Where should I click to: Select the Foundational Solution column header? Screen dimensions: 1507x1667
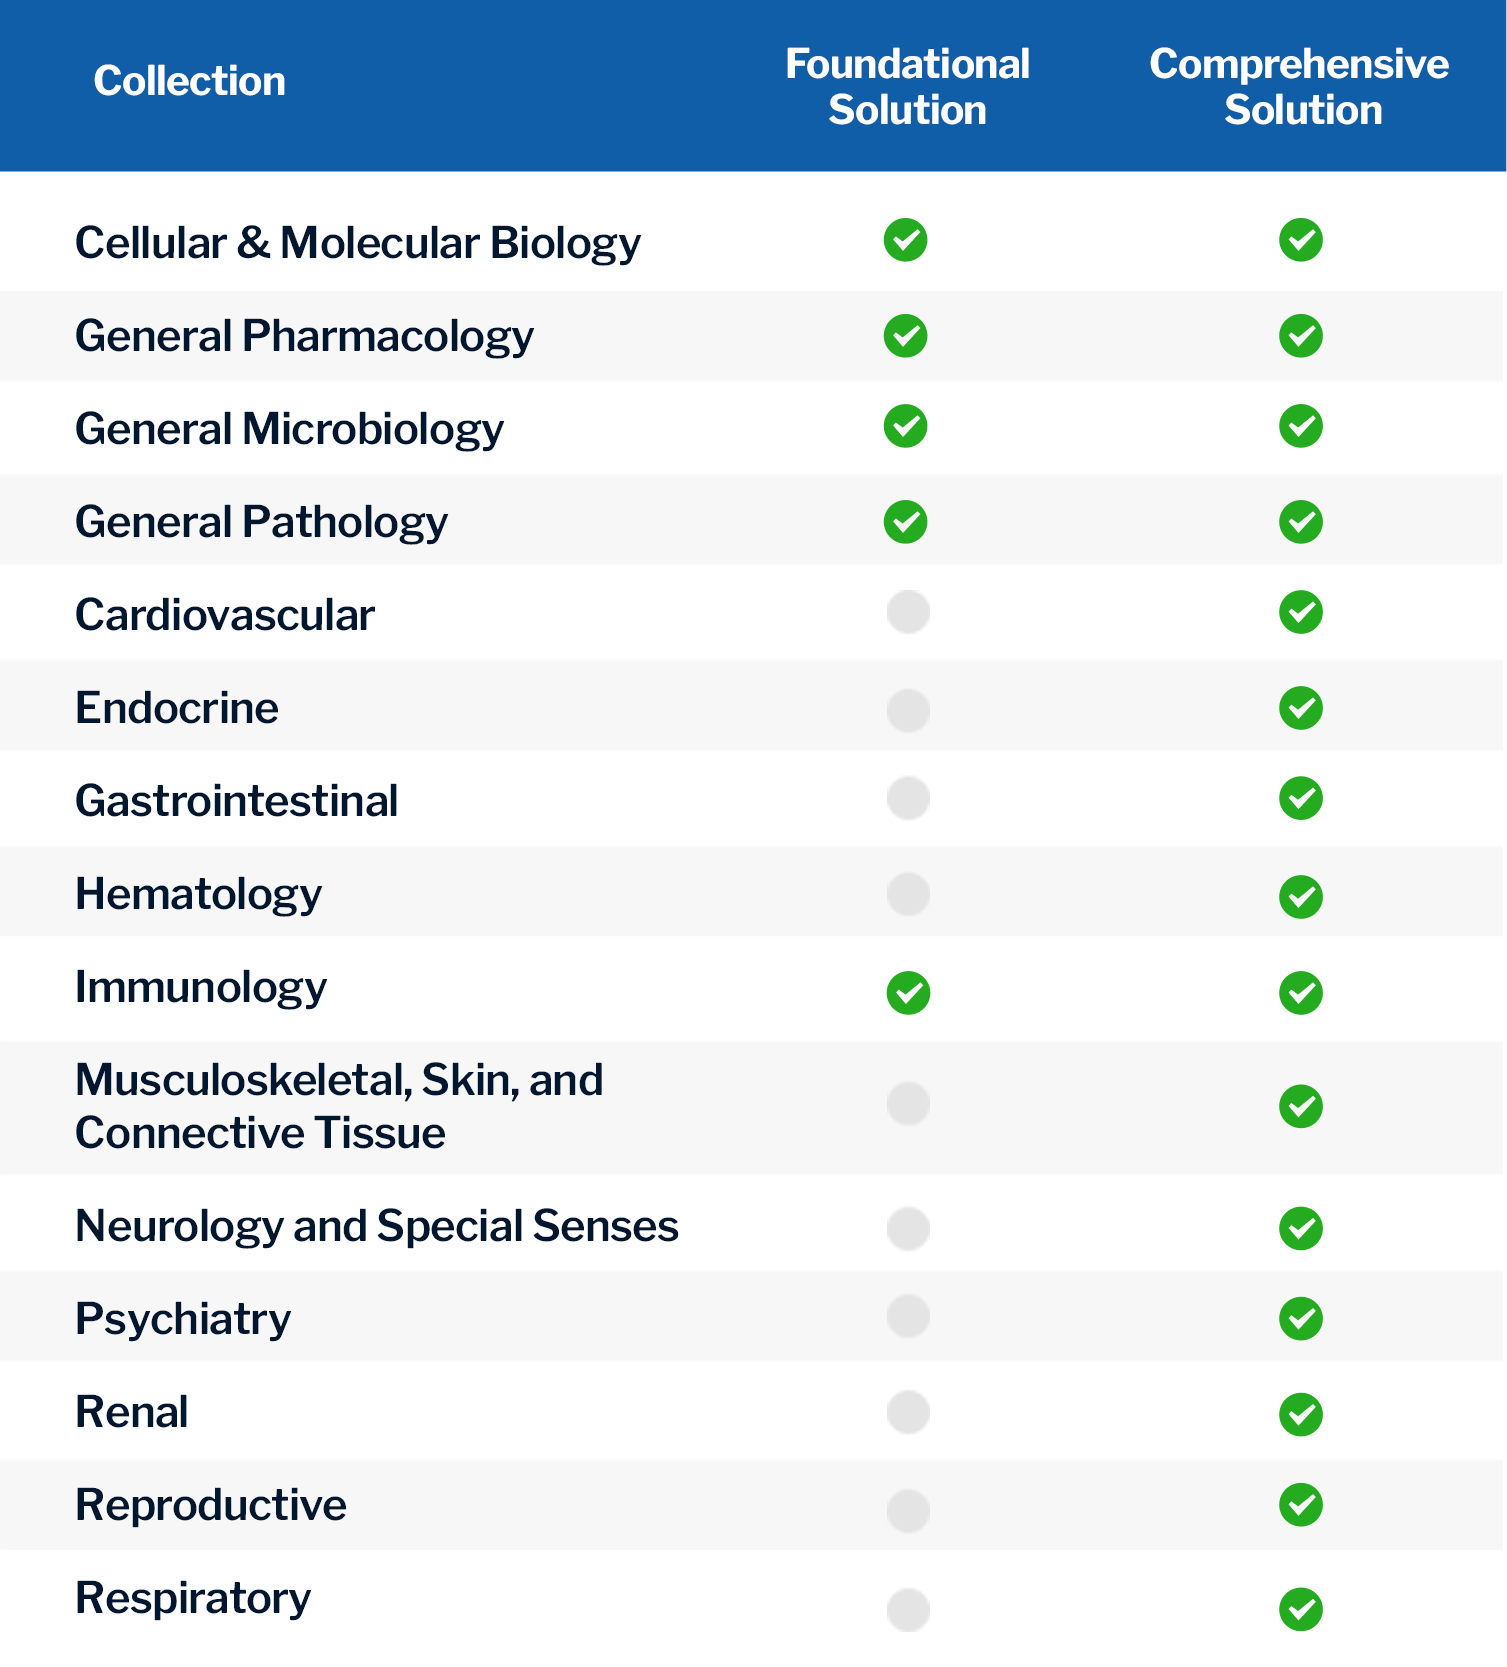(x=907, y=87)
